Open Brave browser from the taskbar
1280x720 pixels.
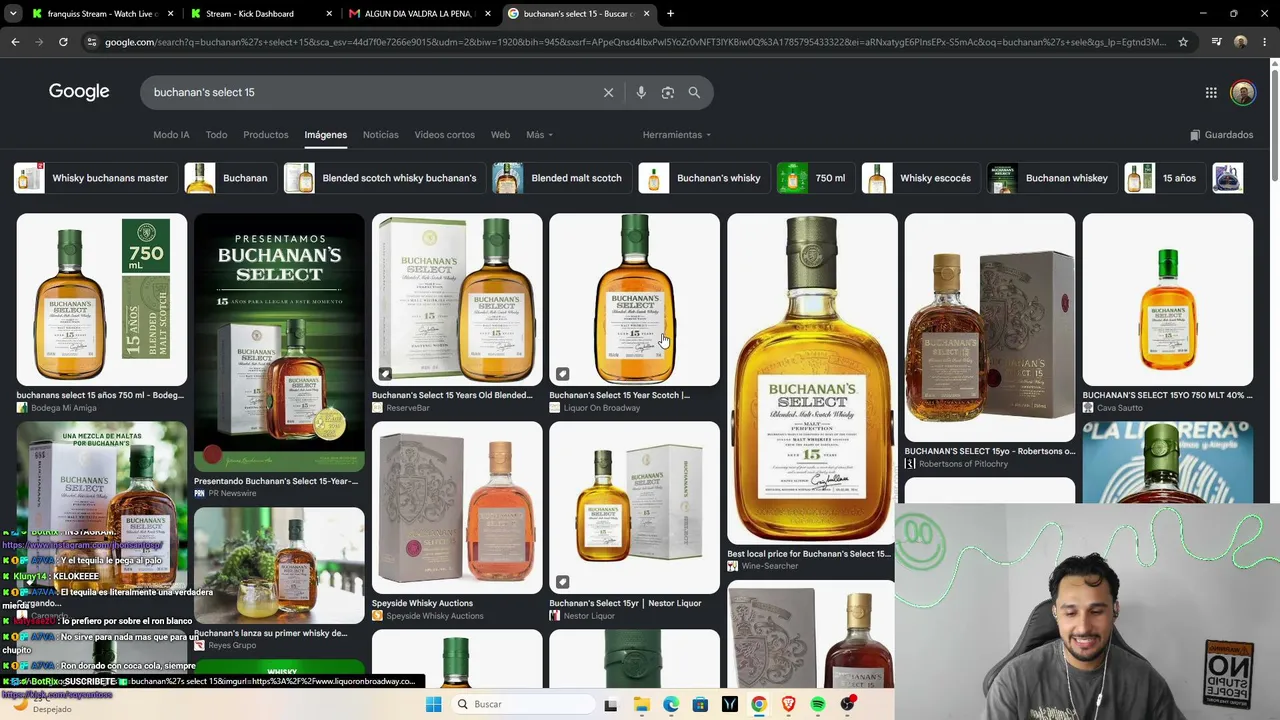pyautogui.click(x=788, y=704)
